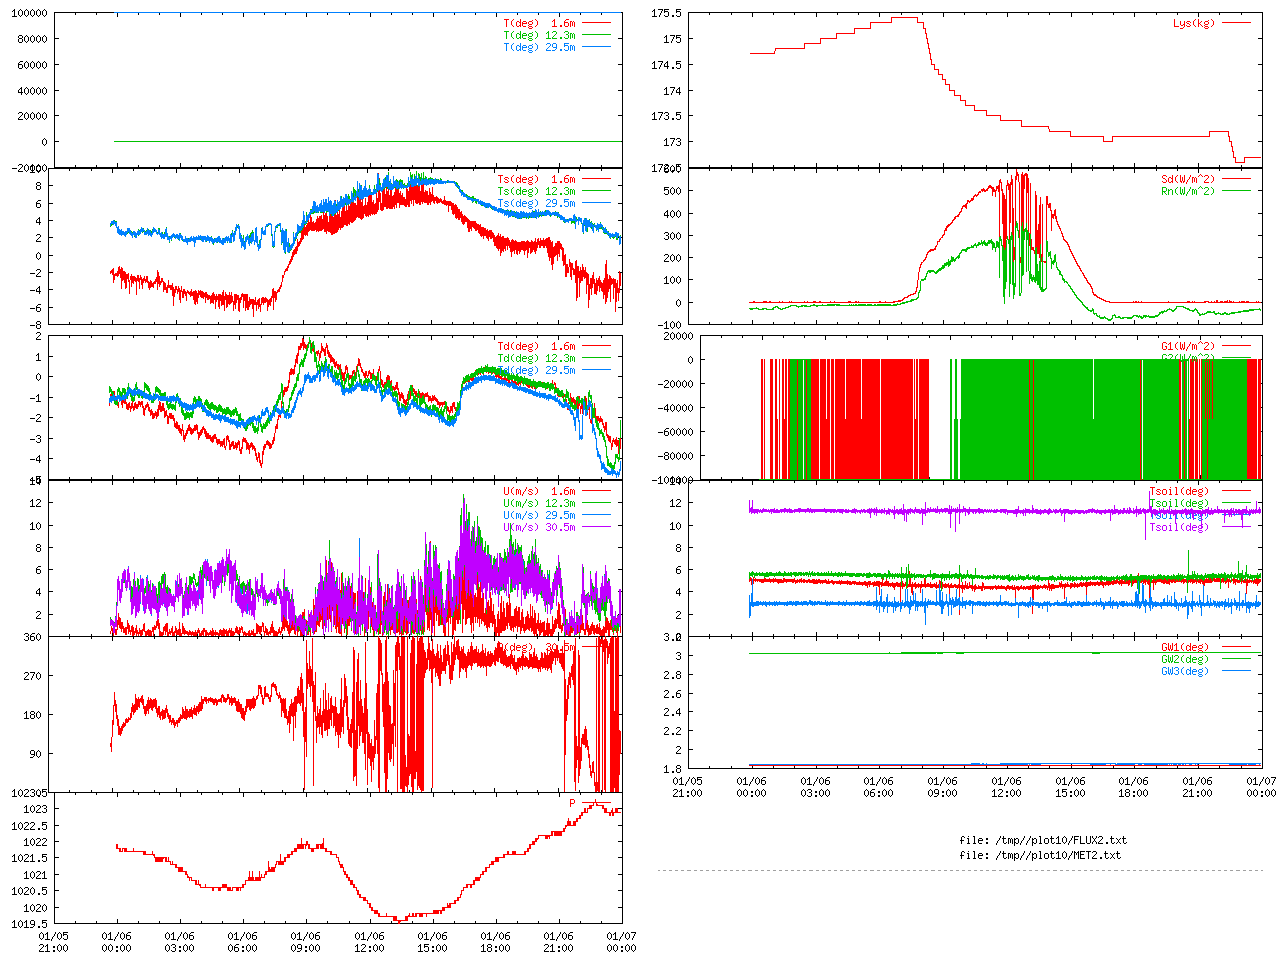The width and height of the screenshot is (1280, 960).
Task: Click the /tmp//plot10/FLUX2.txt file path text
Action: tap(1042, 840)
